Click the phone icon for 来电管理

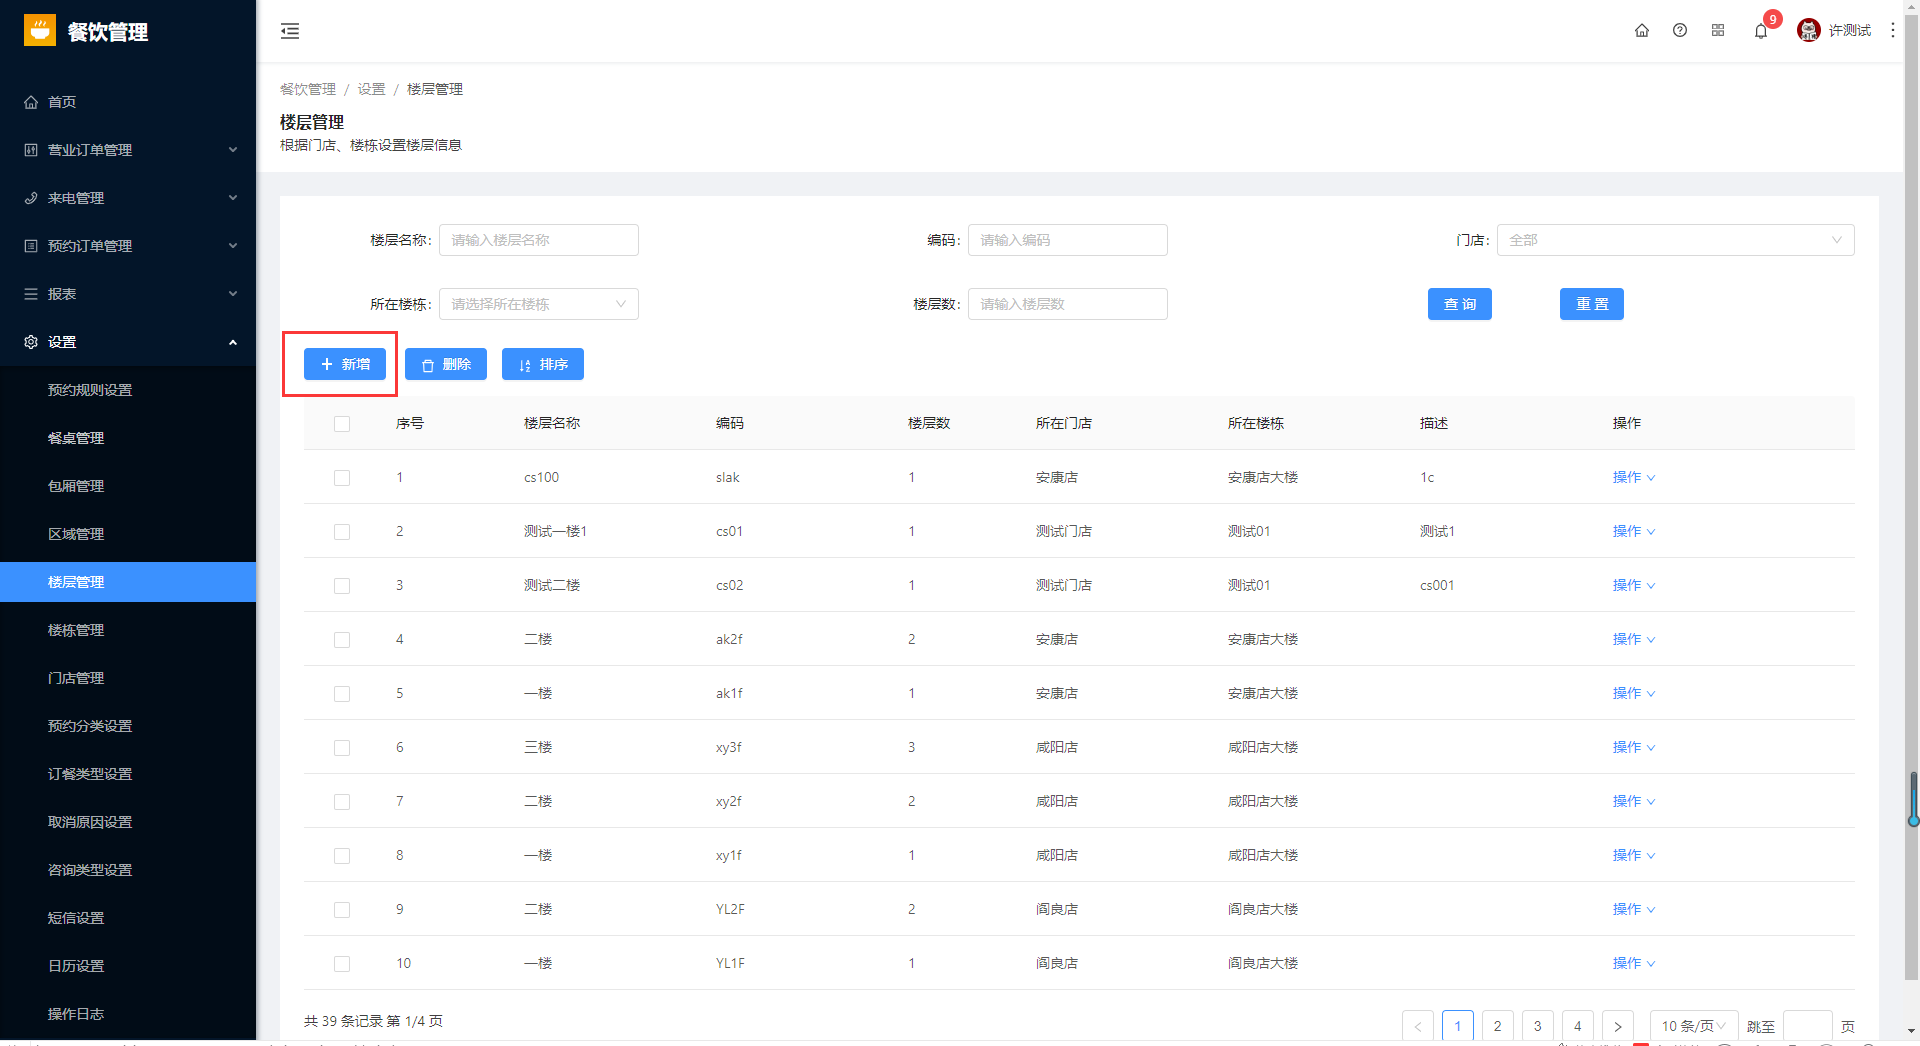[31, 198]
